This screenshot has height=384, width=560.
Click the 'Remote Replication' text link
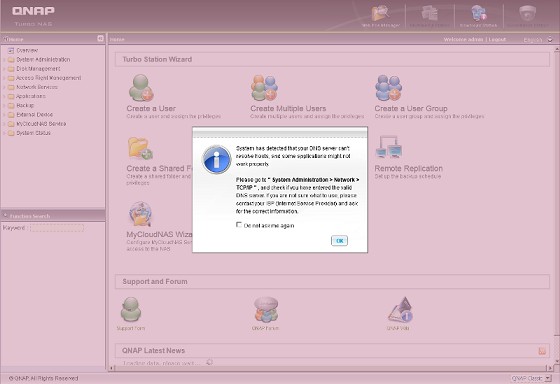[409, 168]
